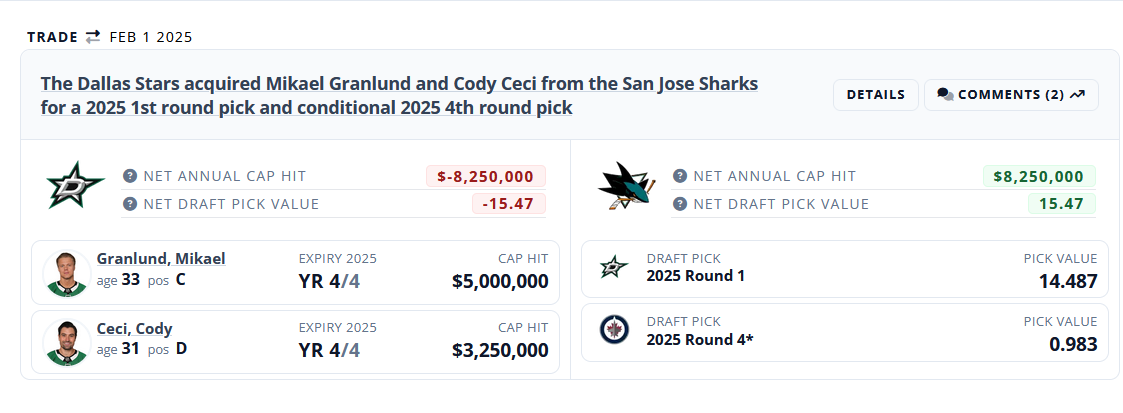Select the 2025 Round 1 draft pick
Image resolution: width=1123 pixels, height=413 pixels.
coord(696,276)
